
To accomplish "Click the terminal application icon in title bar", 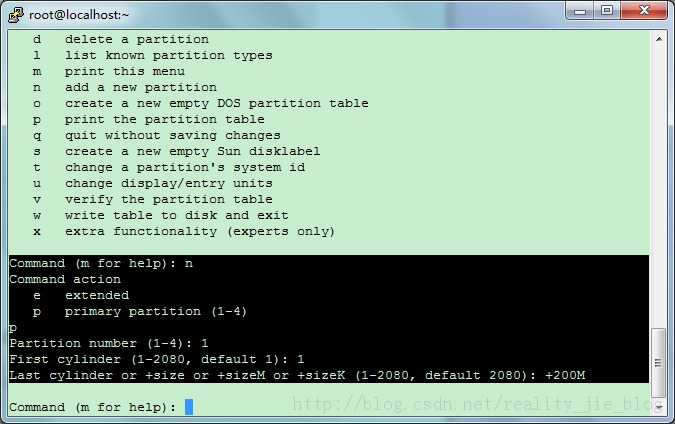I will pyautogui.click(x=14, y=12).
